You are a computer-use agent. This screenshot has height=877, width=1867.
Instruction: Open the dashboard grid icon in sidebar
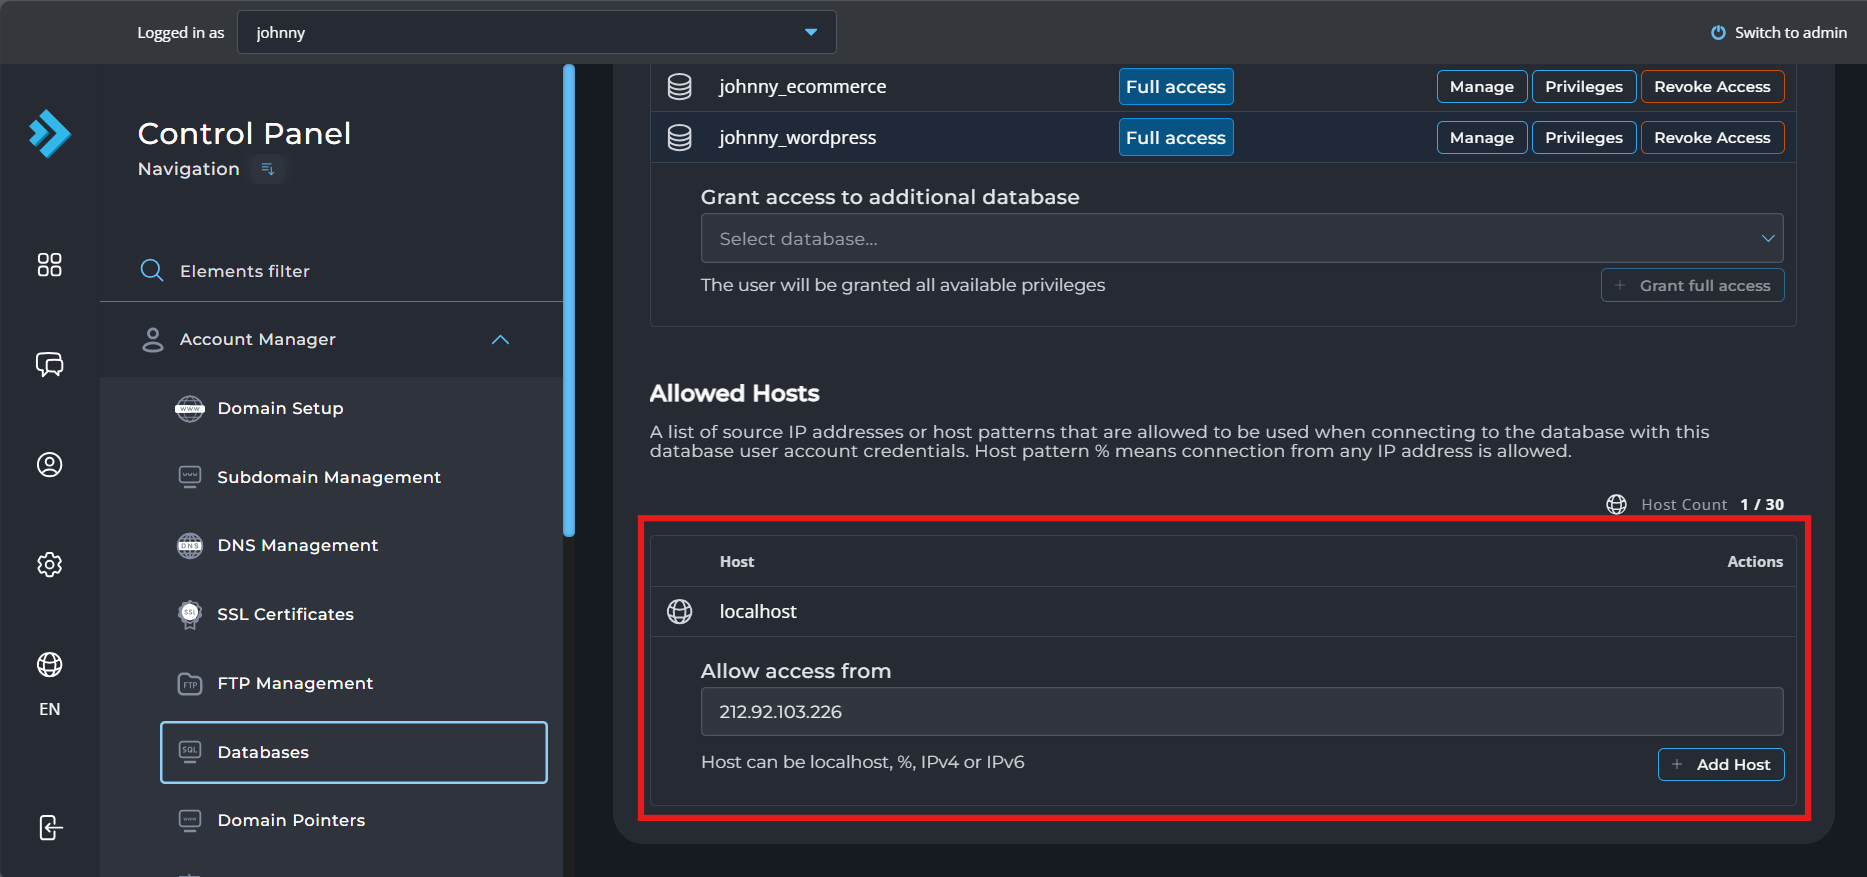coord(50,265)
